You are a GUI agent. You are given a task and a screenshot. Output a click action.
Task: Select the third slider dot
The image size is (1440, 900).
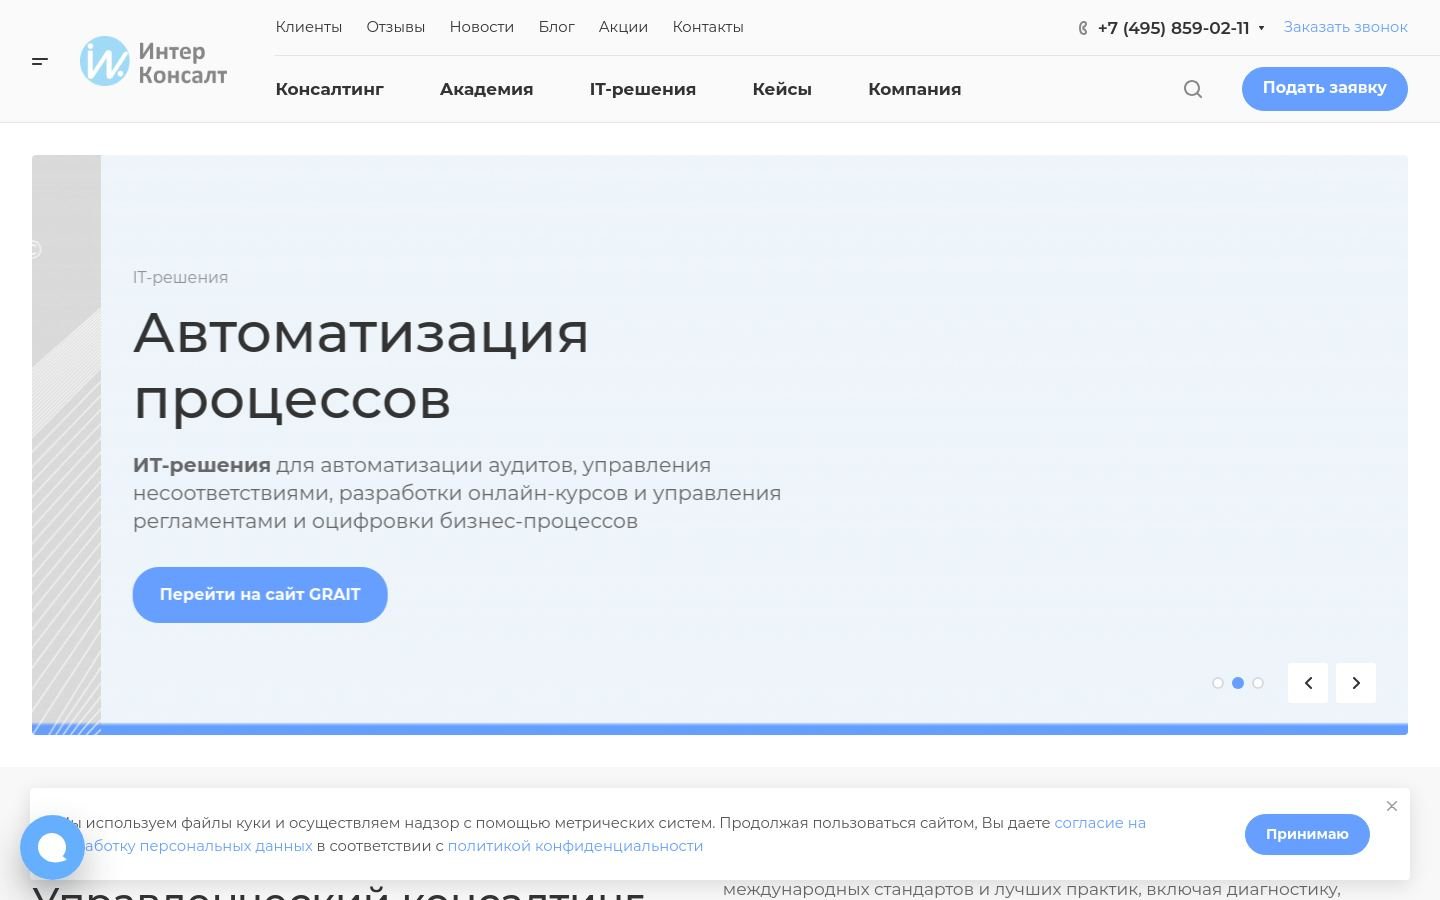1258,683
